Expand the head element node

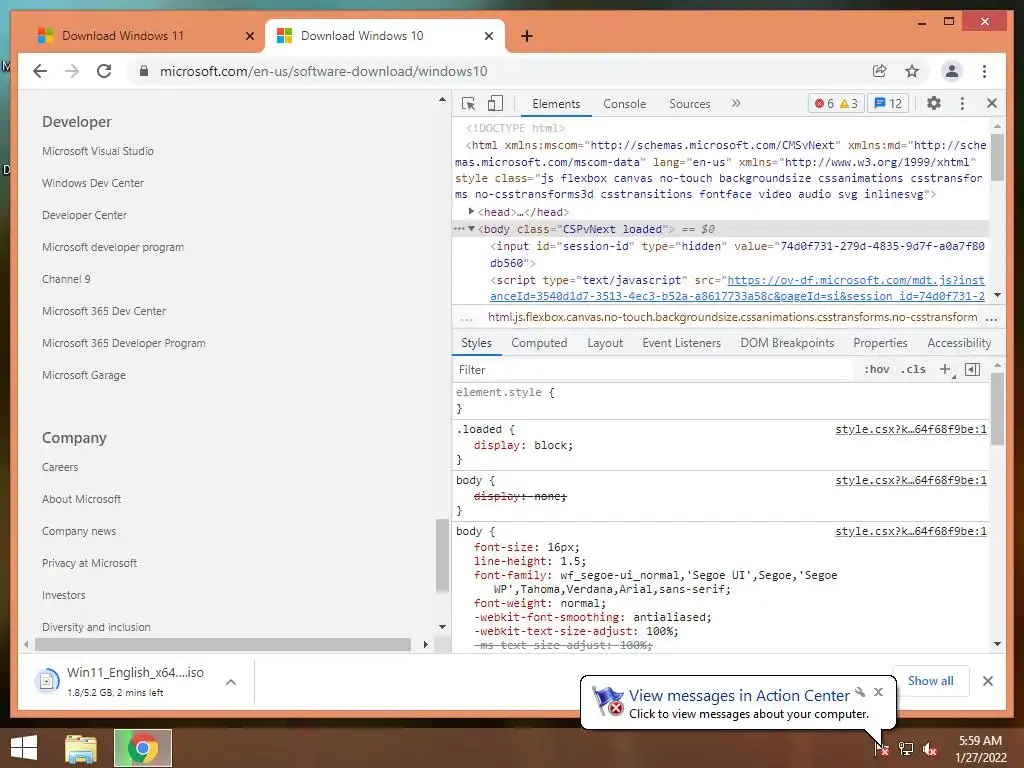472,212
